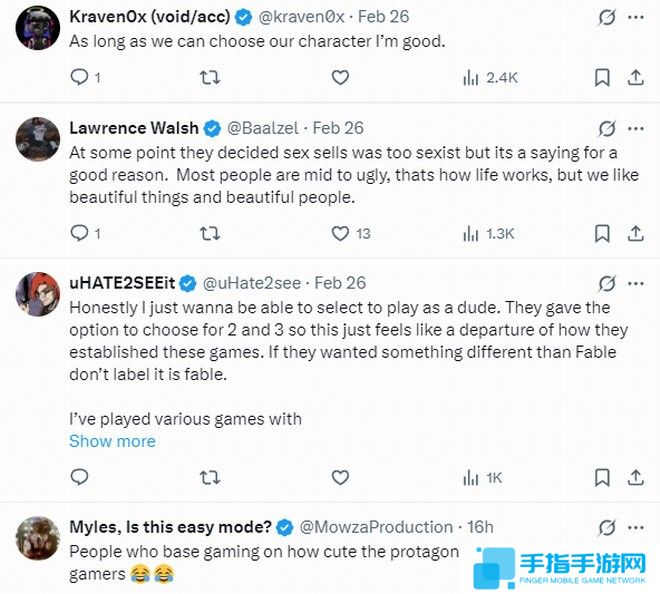Screen dimensions: 660x594
Task: Retweet Lawrence Walsh's post
Action: pyautogui.click(x=210, y=233)
